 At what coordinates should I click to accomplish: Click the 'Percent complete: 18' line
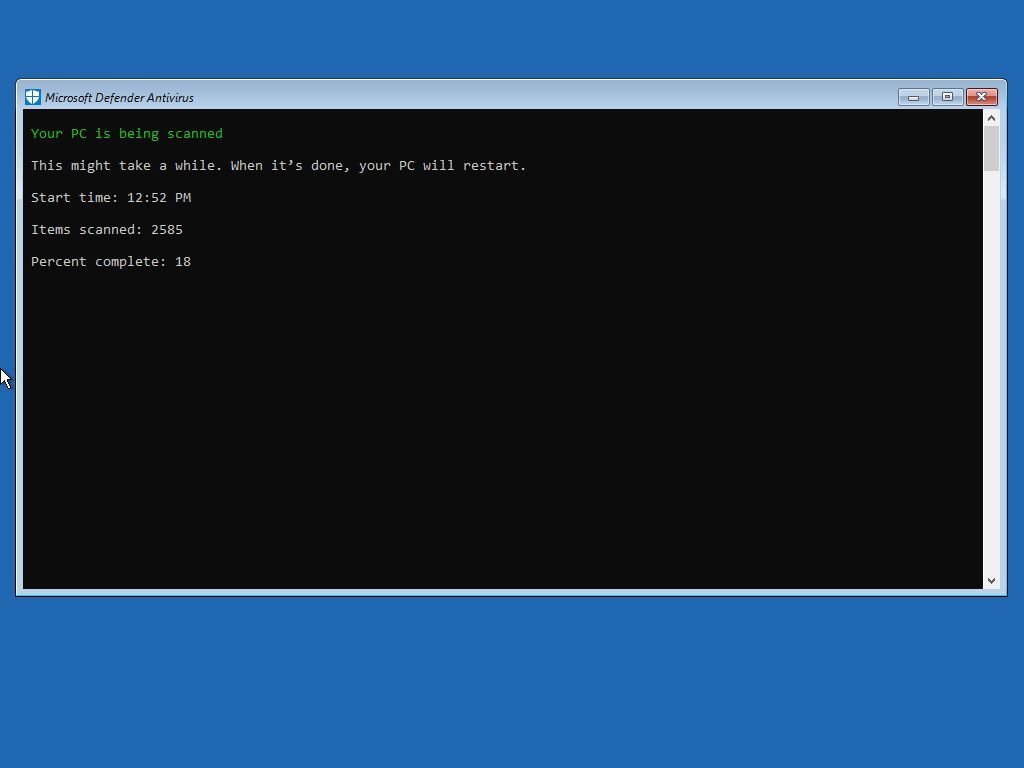pos(111,261)
